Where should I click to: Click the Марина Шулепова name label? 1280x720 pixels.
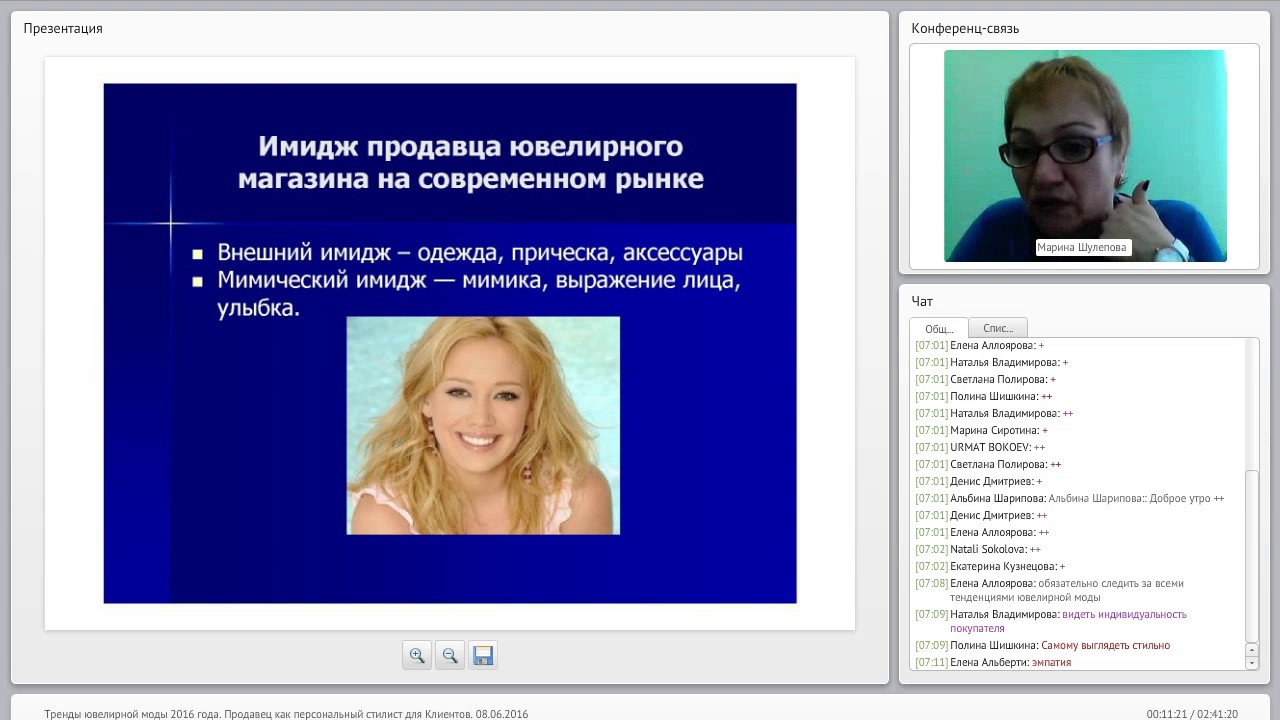(x=1082, y=247)
